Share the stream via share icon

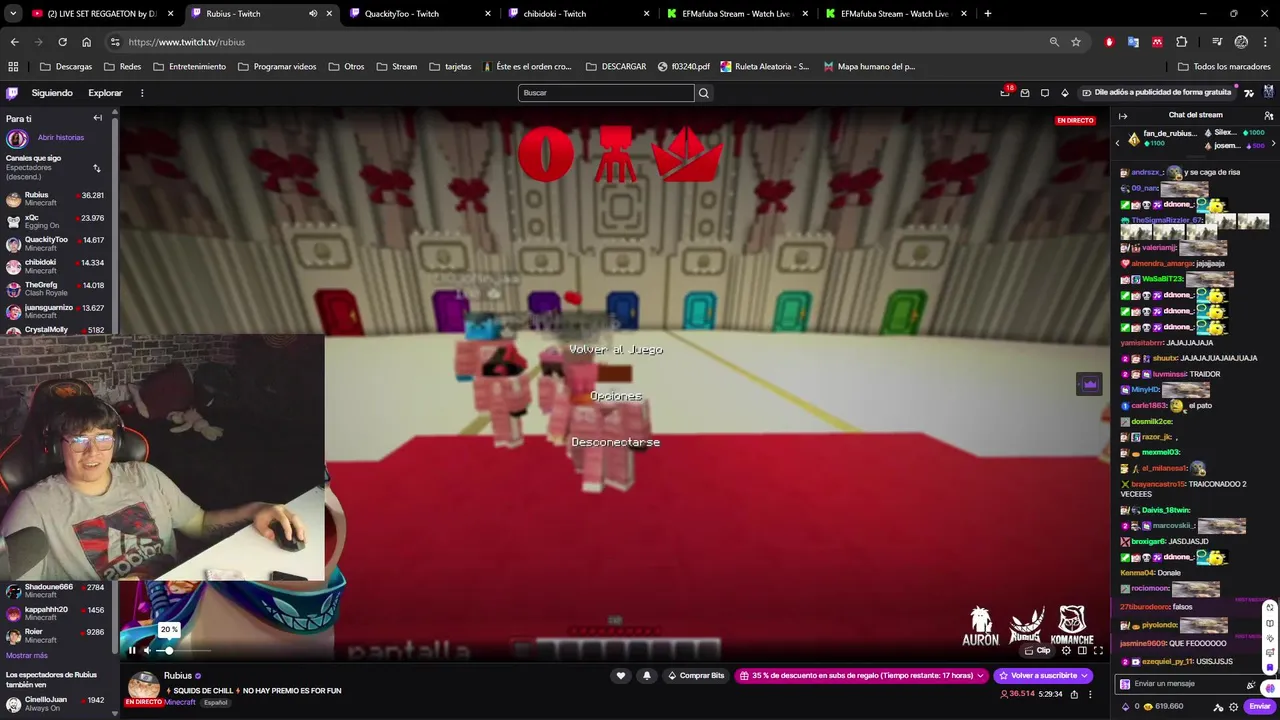point(1074,694)
